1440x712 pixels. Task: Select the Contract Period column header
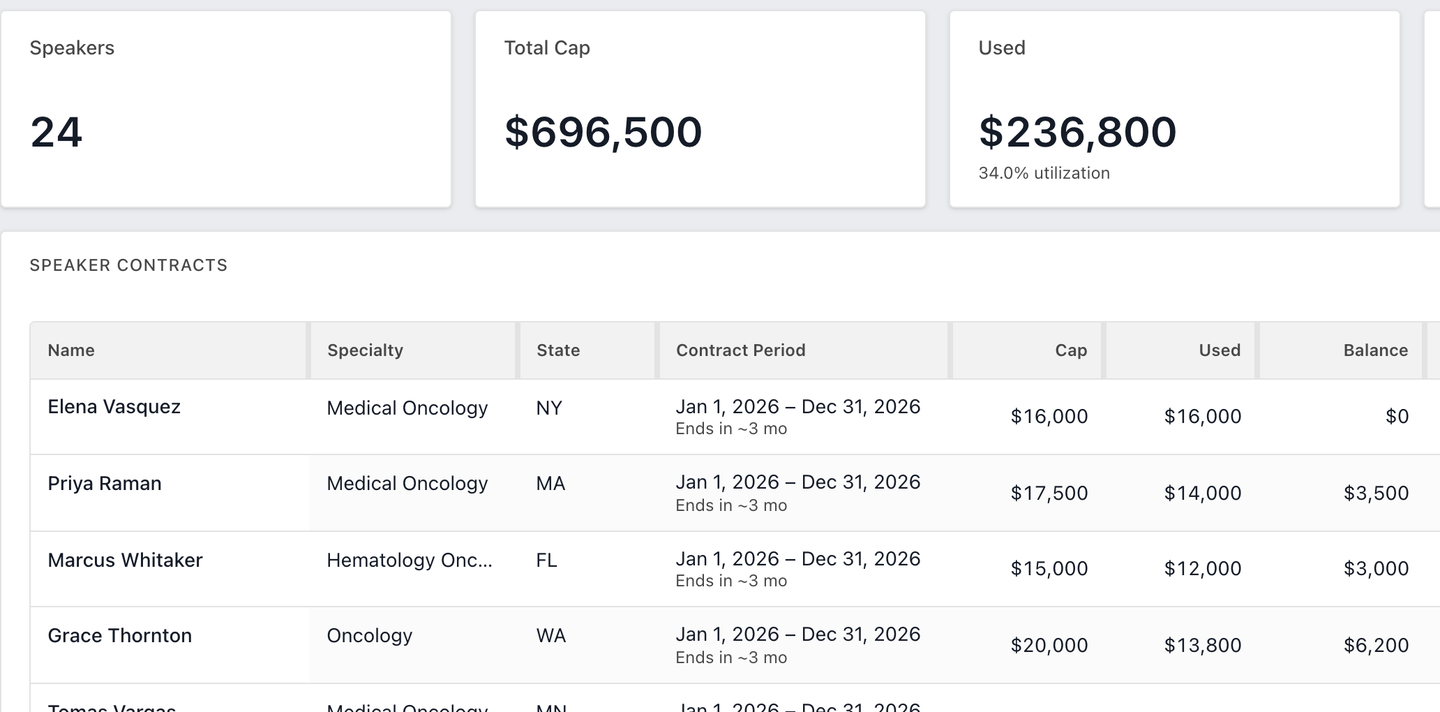click(x=804, y=350)
